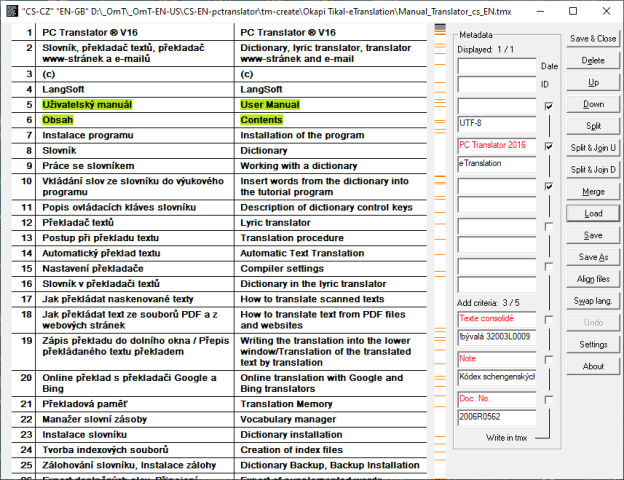Open the Save As dialog
Viewport: 624px width, 480px height.
(x=593, y=257)
